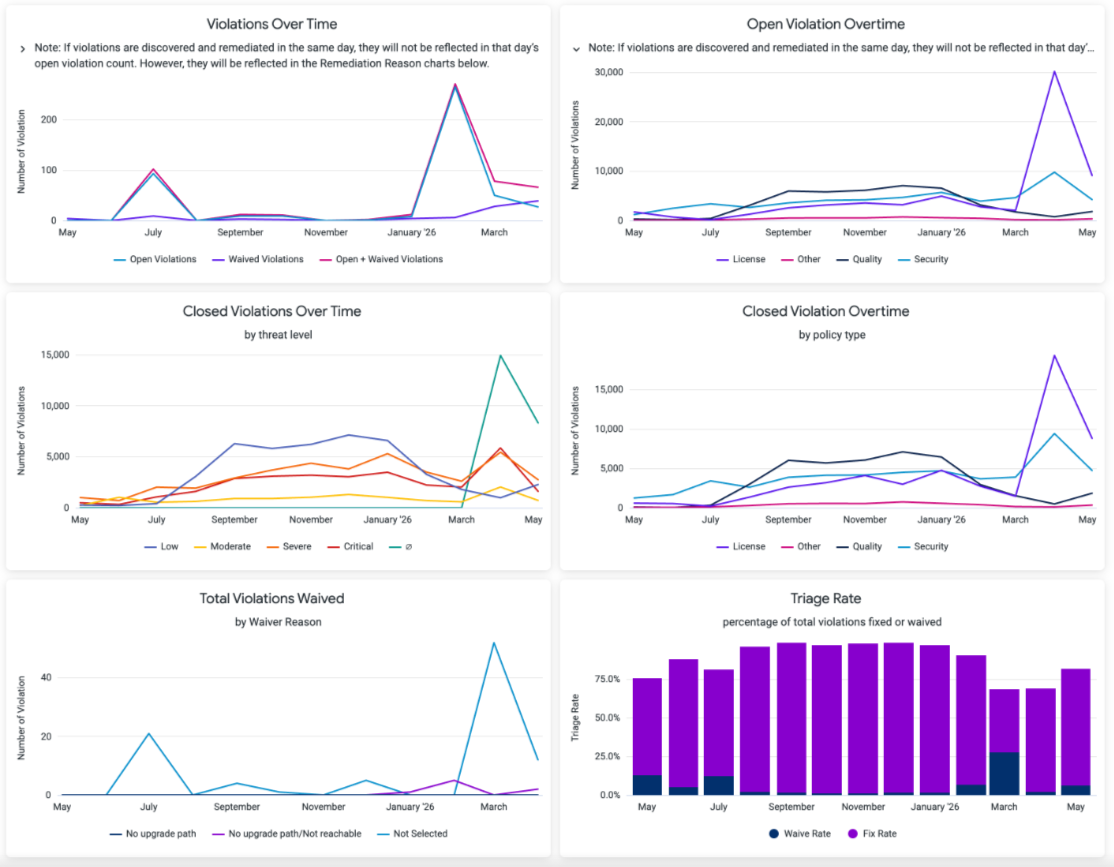Screen dimensions: 1114x867
Task: Toggle Waived Violations legend entry
Action: click(x=258, y=259)
